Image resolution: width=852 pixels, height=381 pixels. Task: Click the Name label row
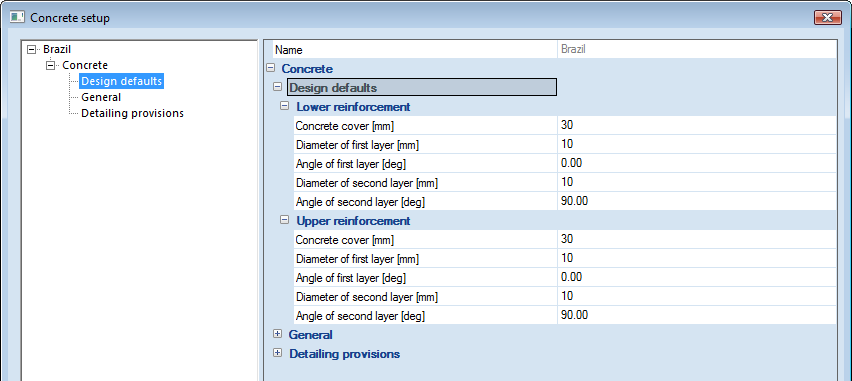click(x=415, y=50)
